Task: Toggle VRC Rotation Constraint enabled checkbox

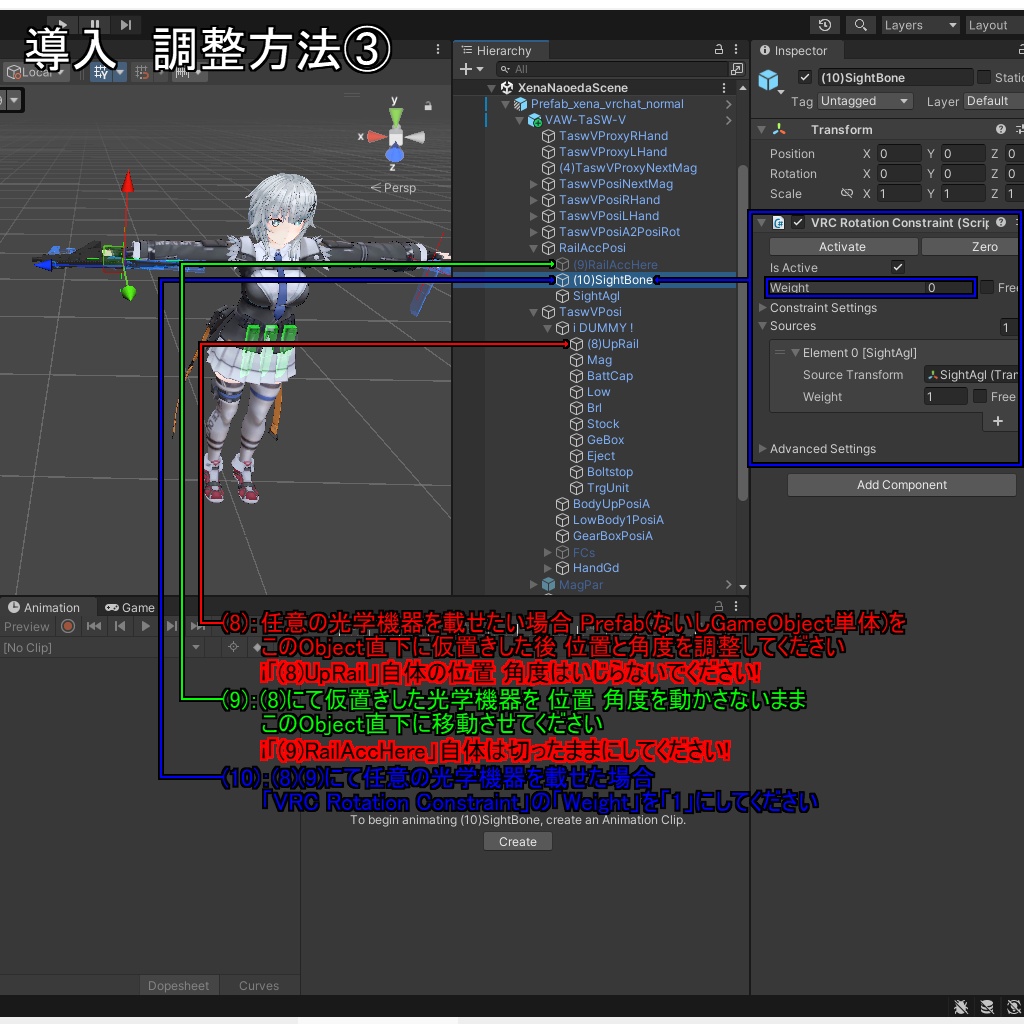Action: 797,223
